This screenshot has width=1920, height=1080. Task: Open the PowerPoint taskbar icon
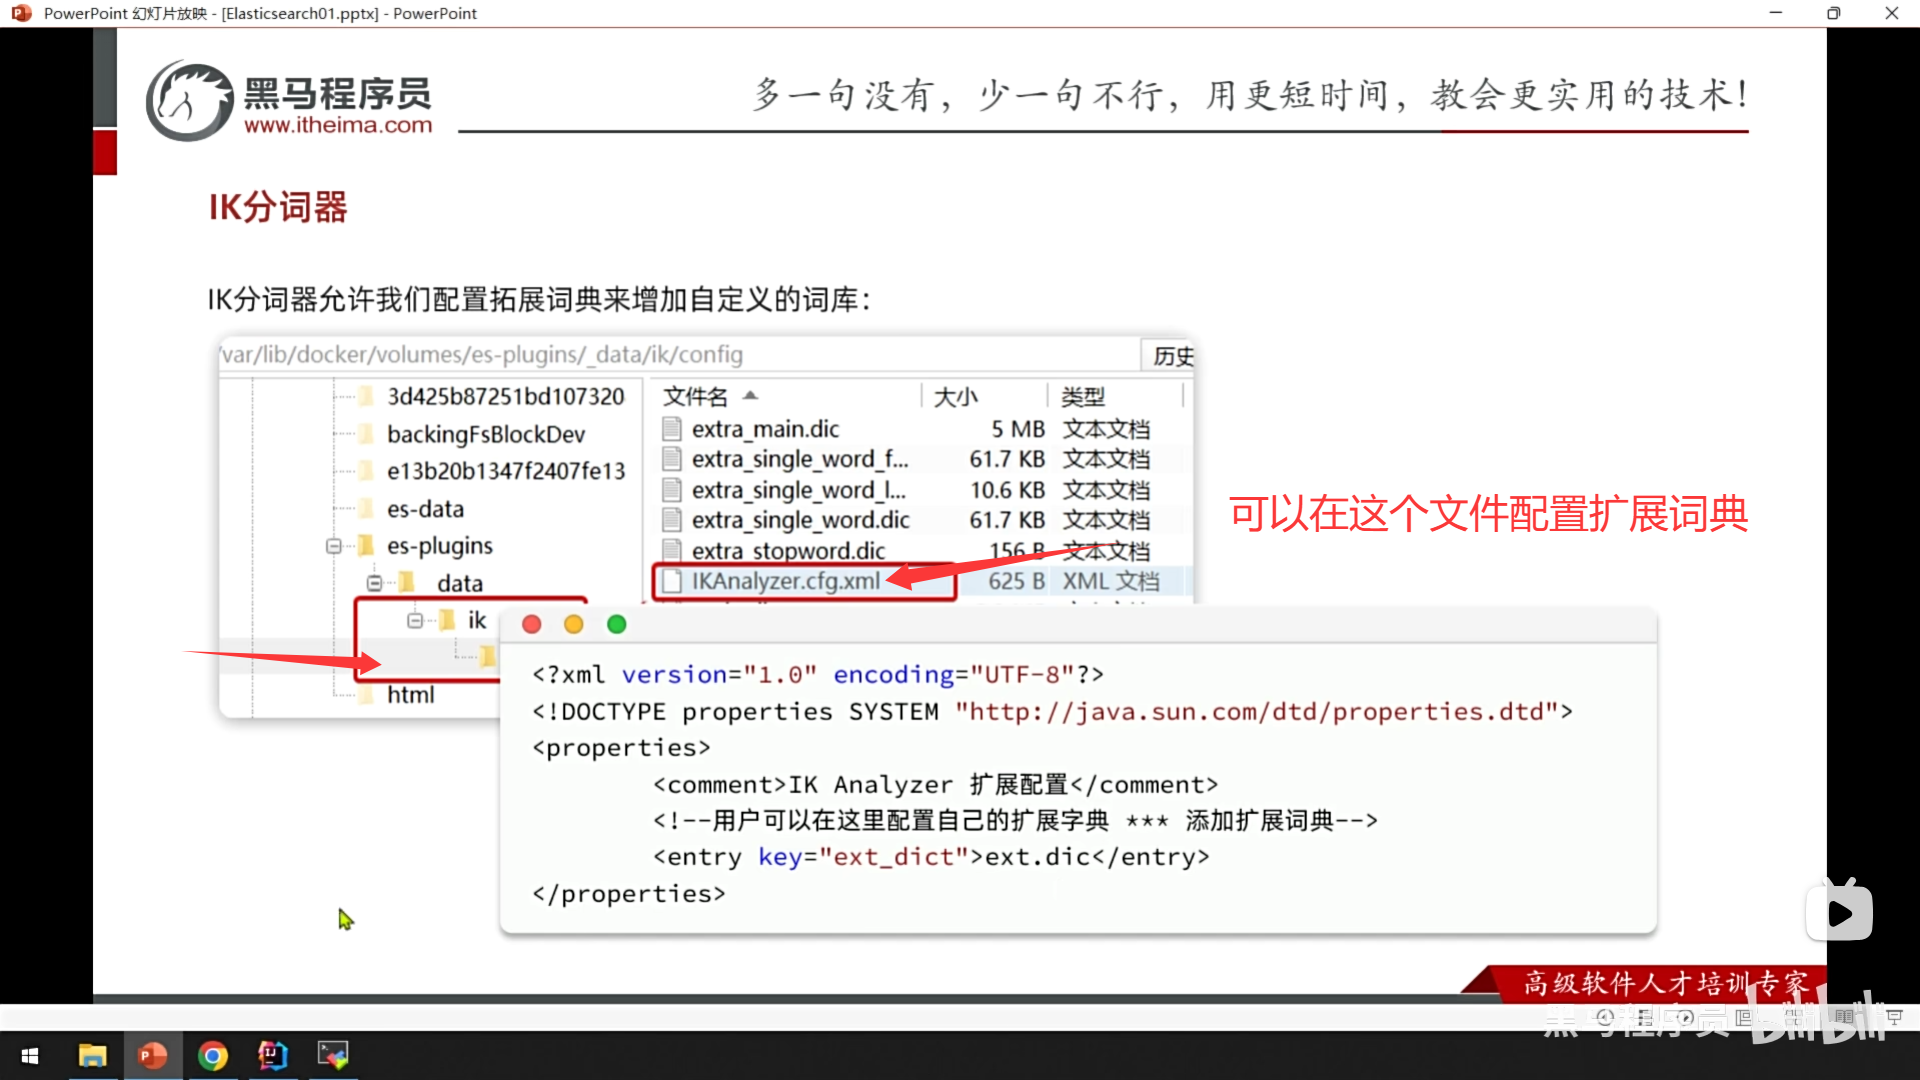click(152, 1055)
